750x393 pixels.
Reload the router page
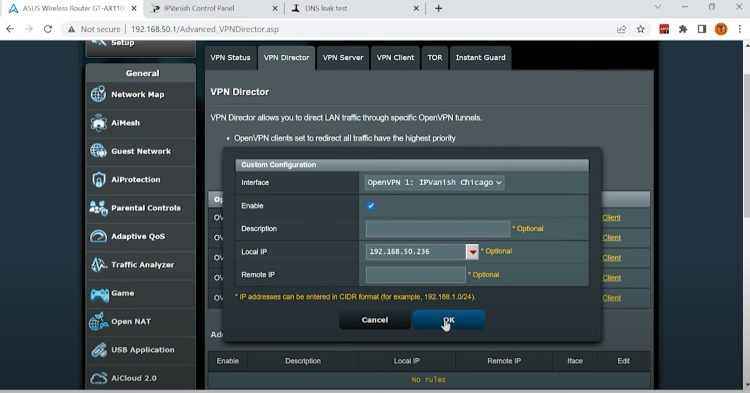pos(48,29)
